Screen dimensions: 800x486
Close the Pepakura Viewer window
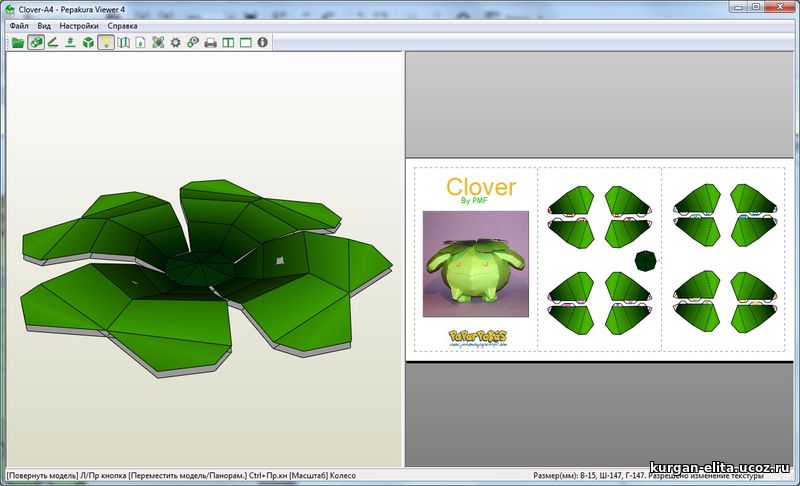(781, 7)
